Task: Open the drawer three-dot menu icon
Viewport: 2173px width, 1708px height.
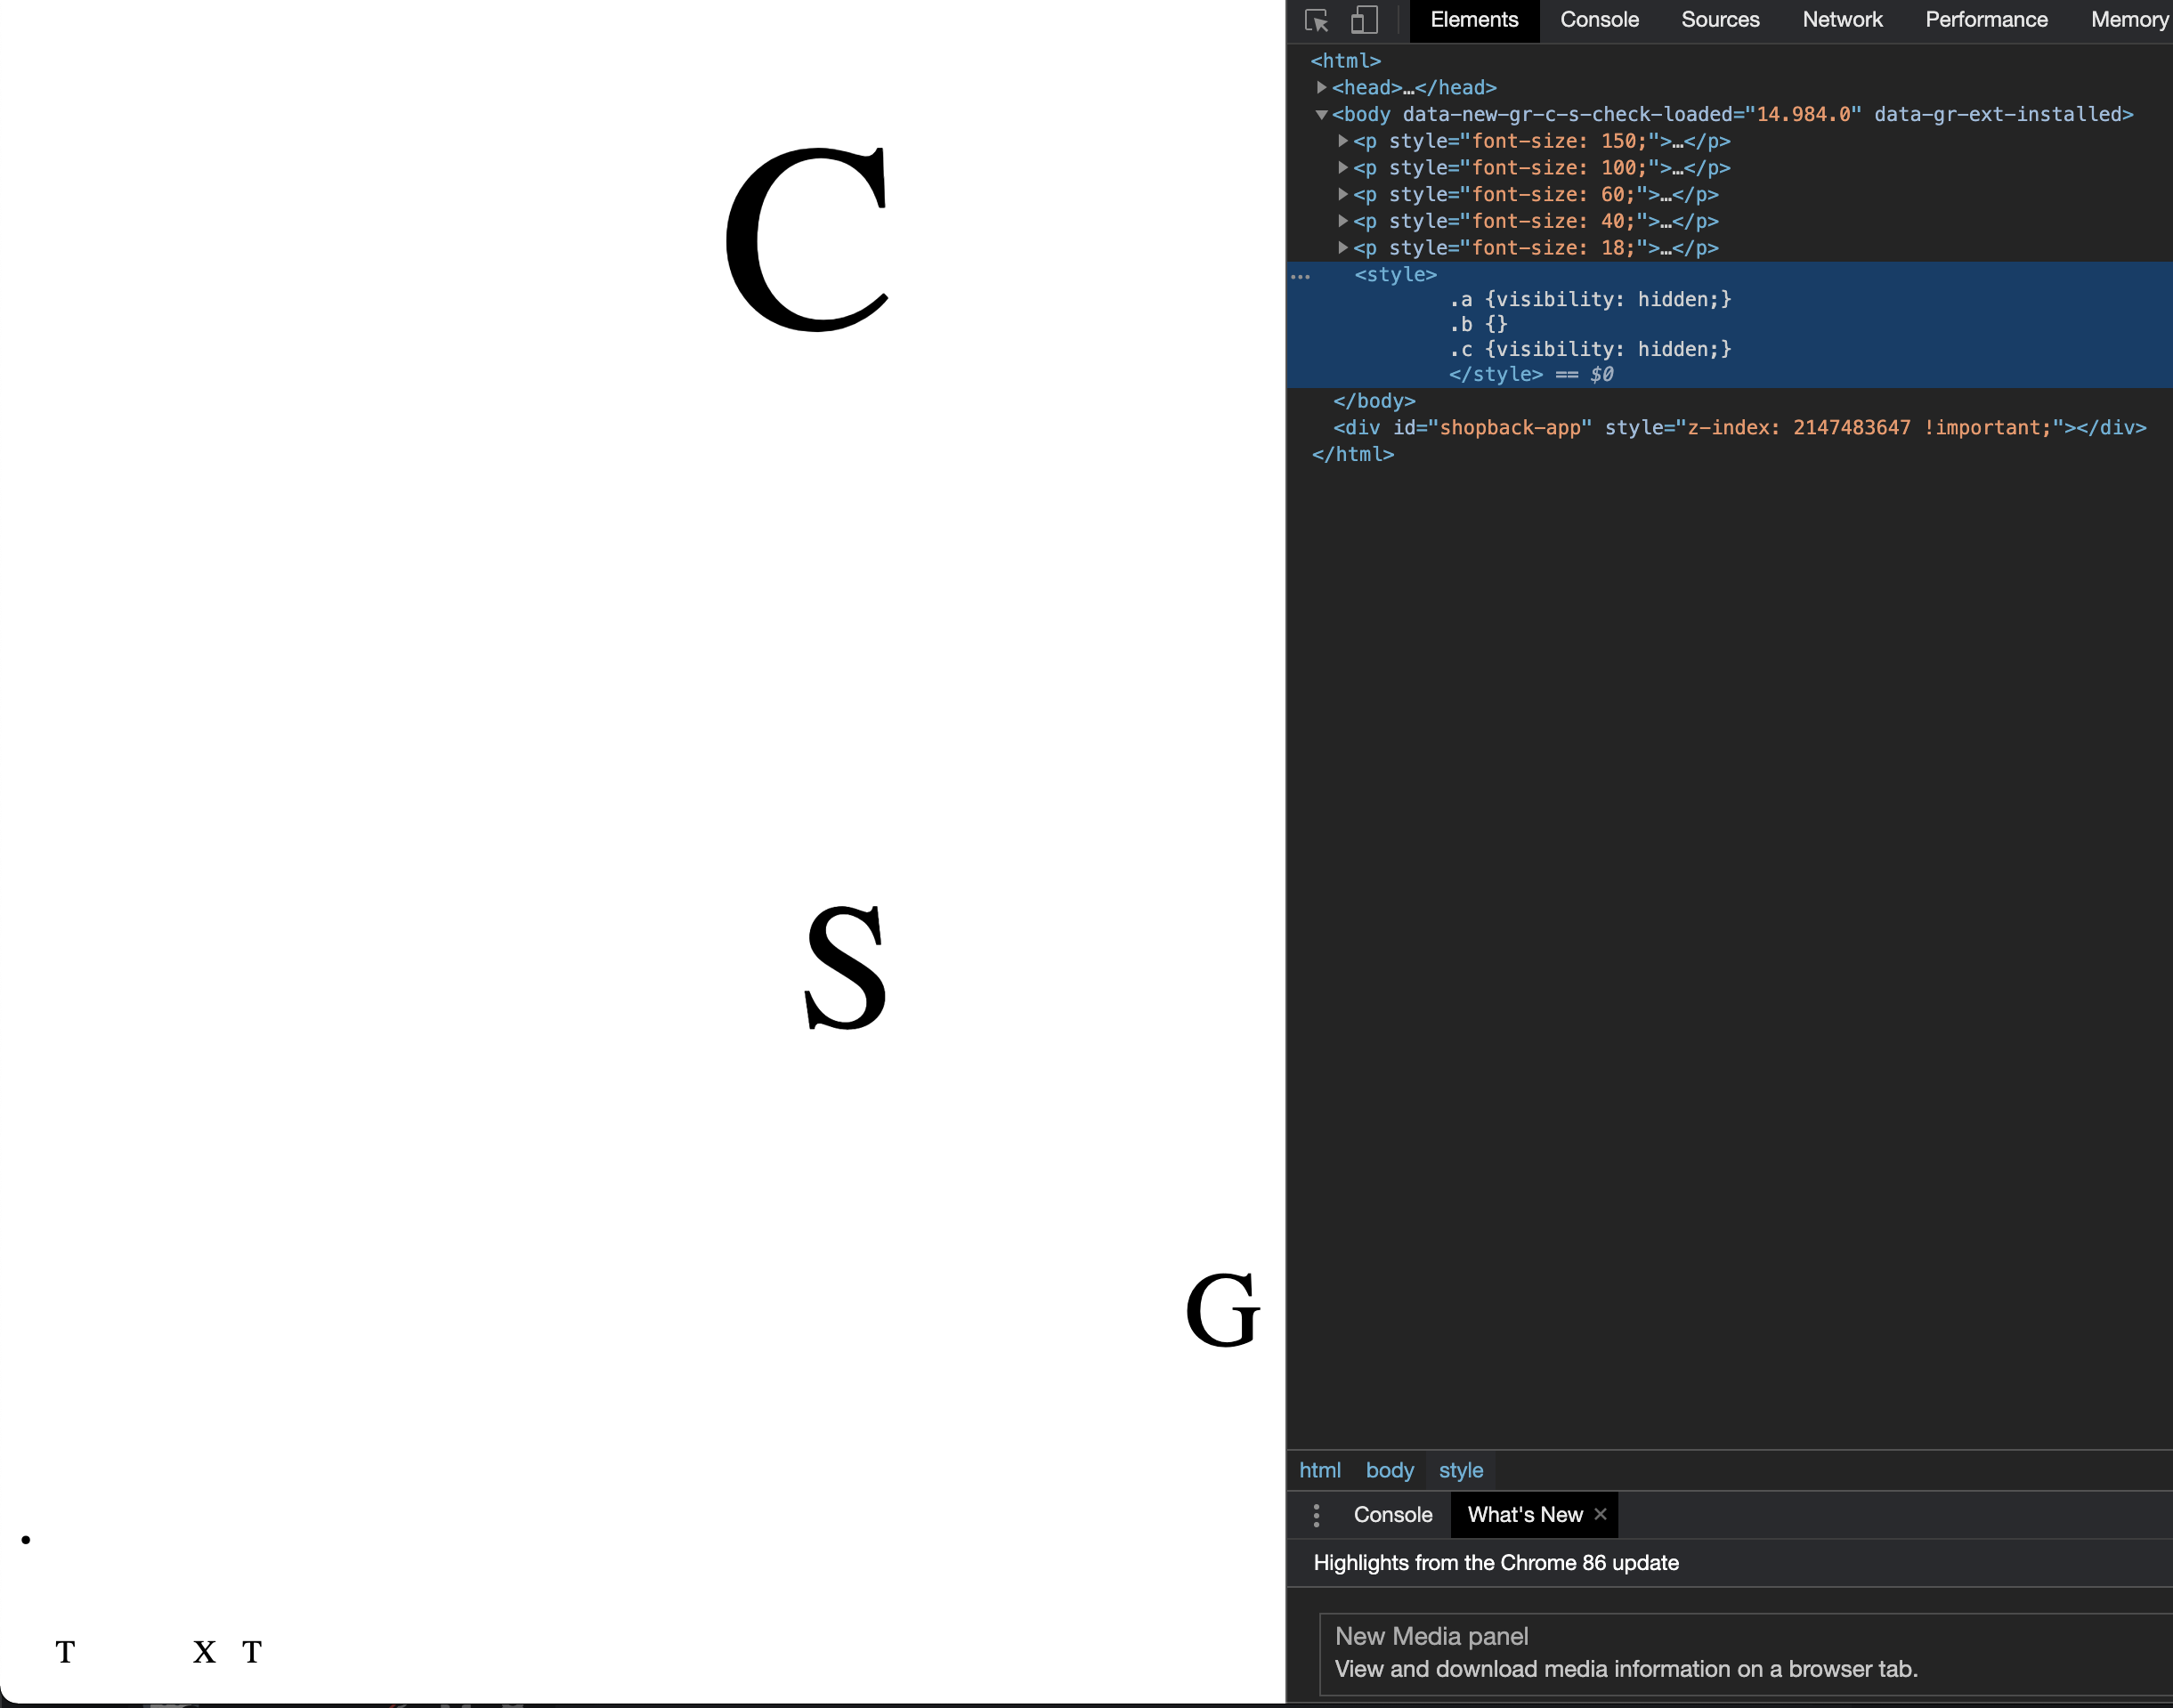Action: [1316, 1515]
